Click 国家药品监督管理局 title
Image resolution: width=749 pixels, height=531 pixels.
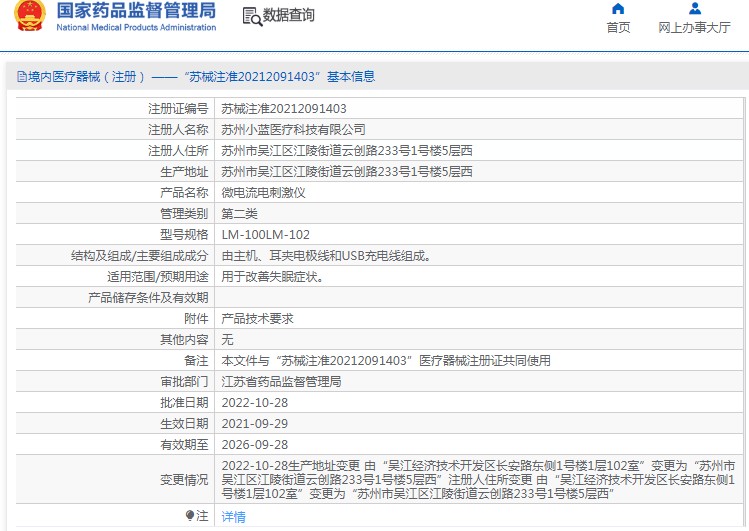(136, 11)
